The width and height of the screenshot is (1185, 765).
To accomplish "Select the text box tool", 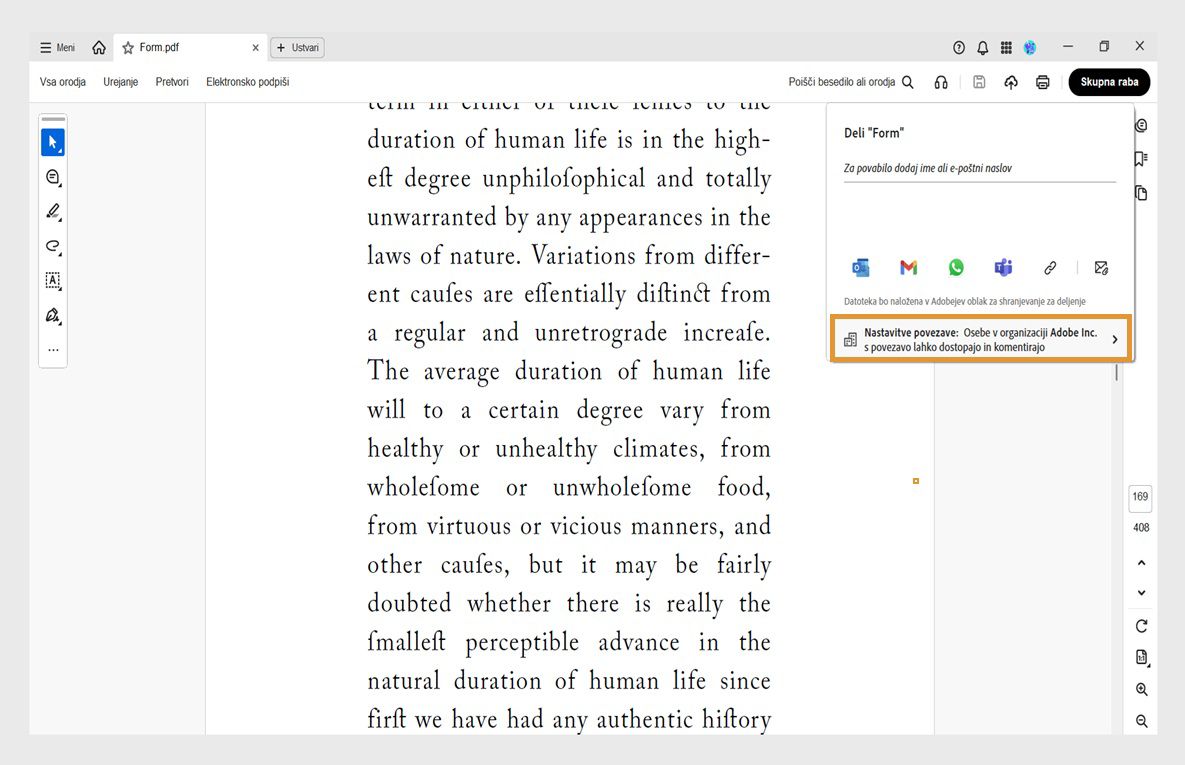I will (53, 281).
